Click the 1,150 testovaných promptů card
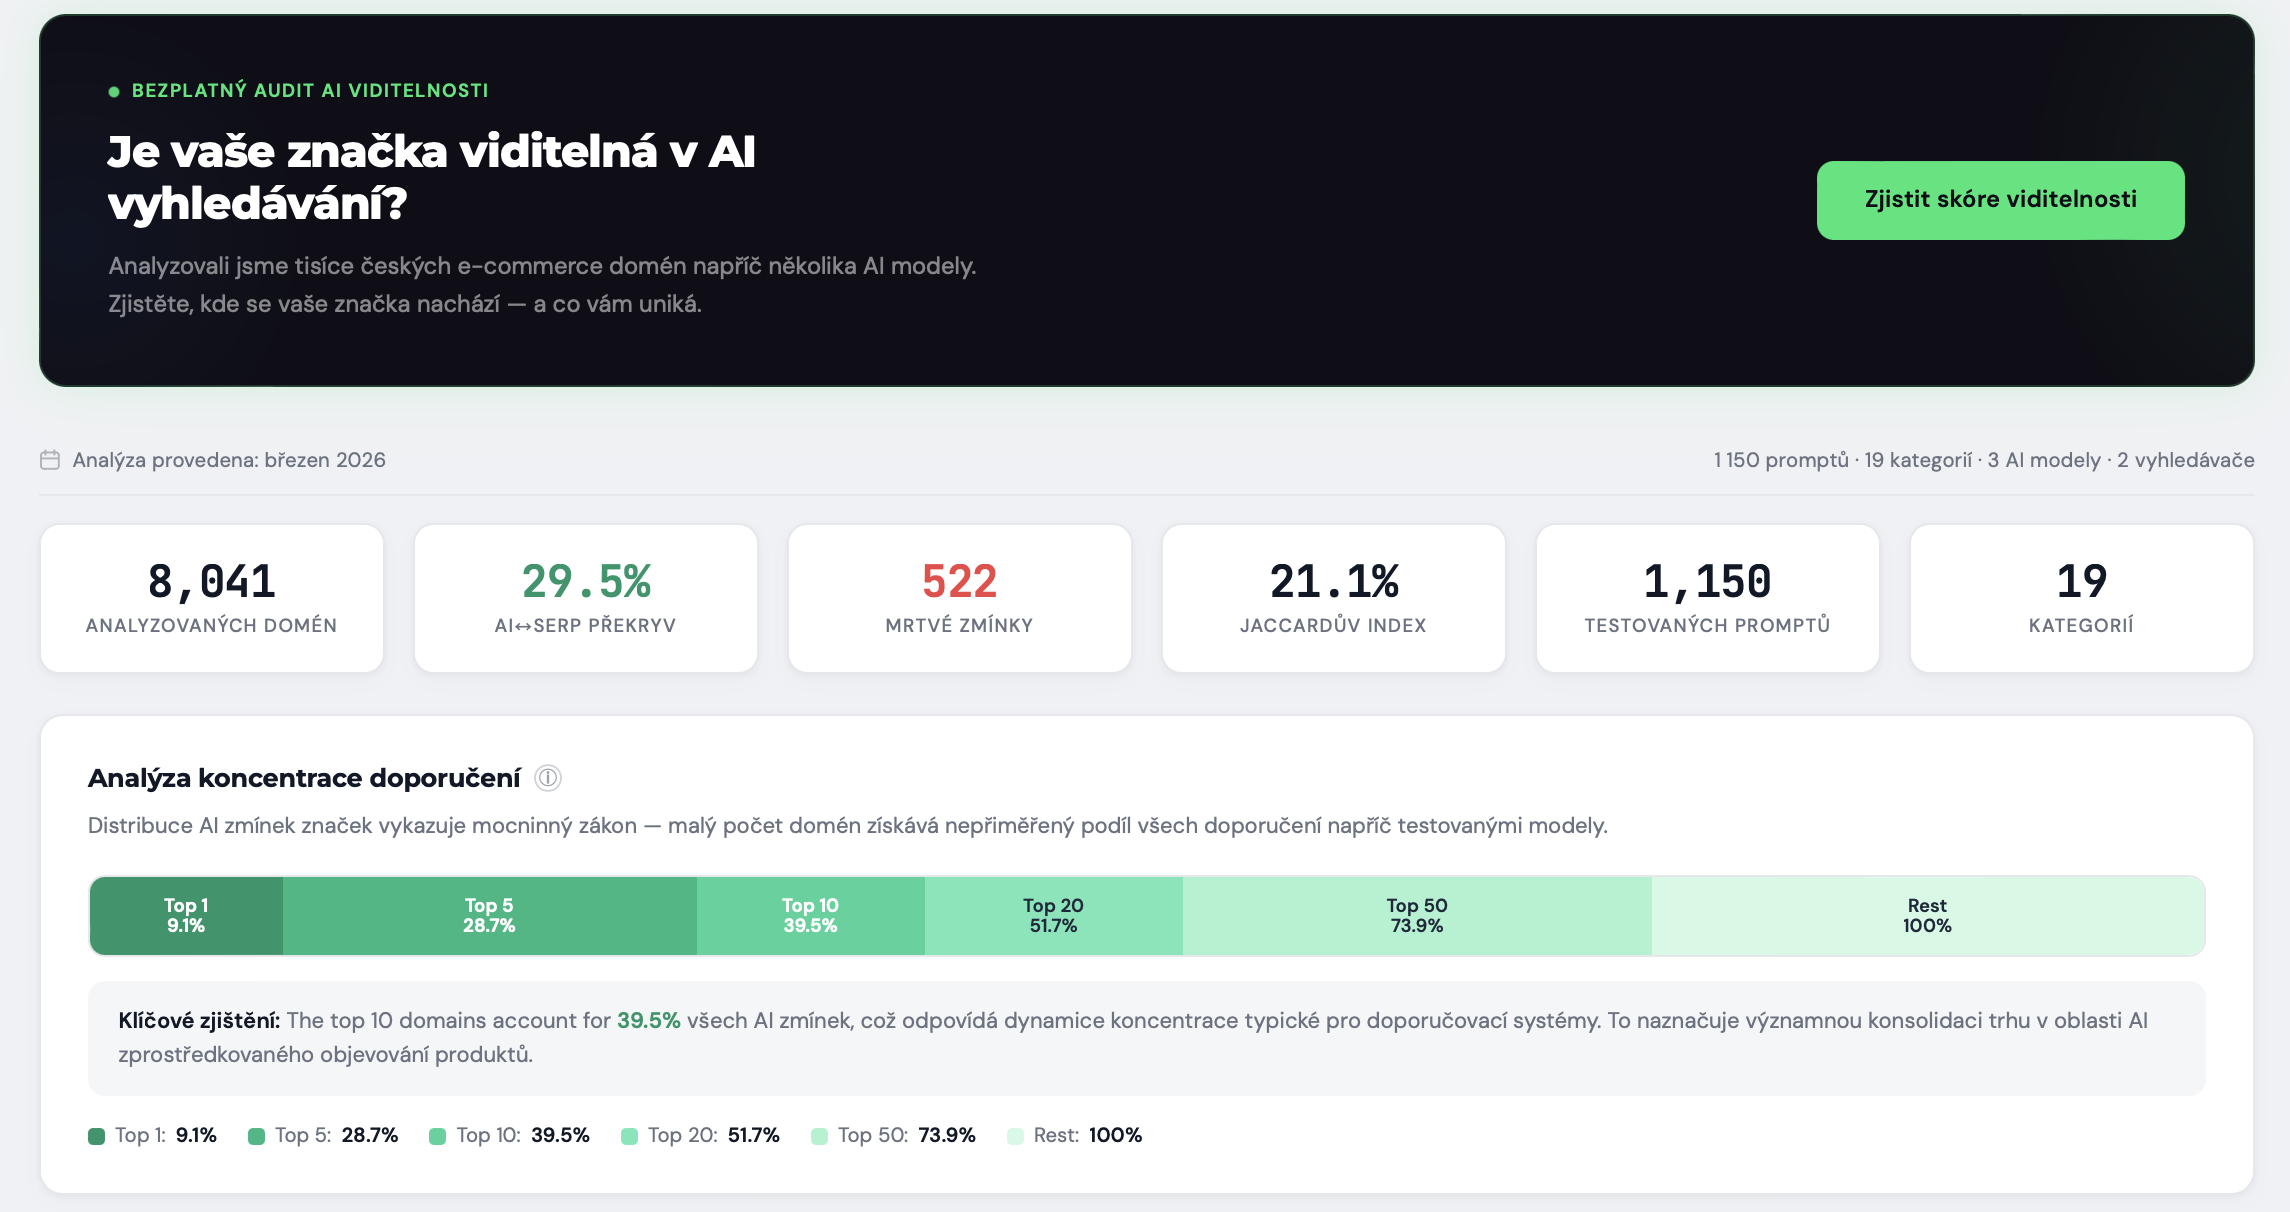This screenshot has width=2290, height=1212. pyautogui.click(x=1706, y=597)
